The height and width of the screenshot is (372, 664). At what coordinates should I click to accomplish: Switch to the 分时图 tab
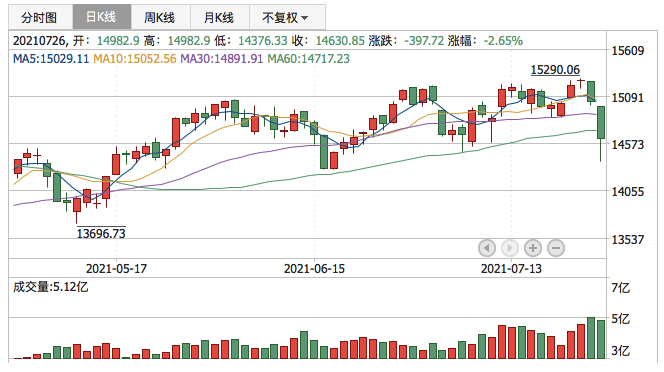[x=39, y=17]
